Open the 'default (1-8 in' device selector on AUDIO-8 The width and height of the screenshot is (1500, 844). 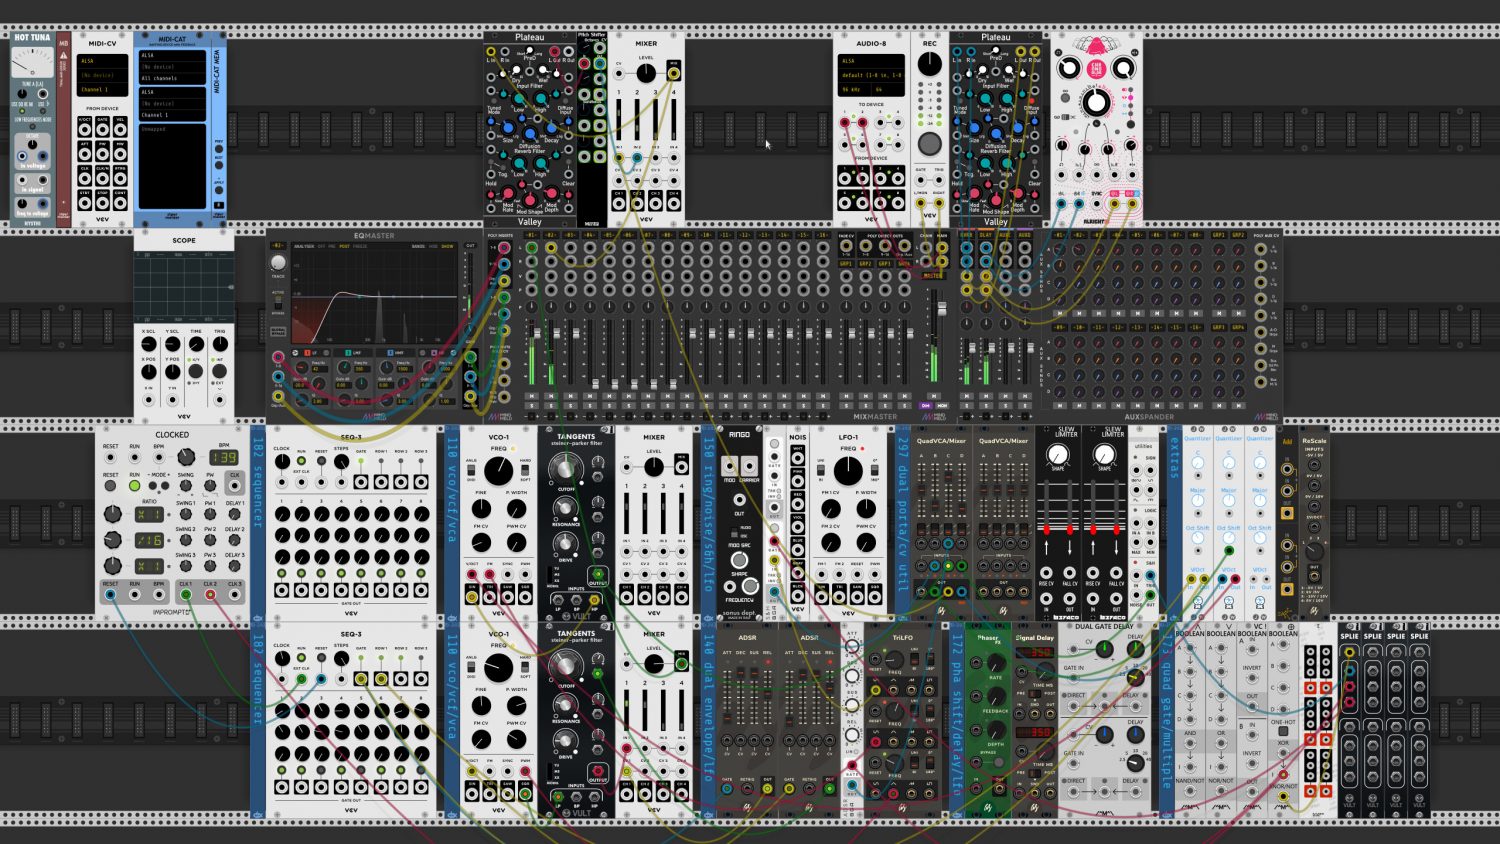tap(871, 75)
